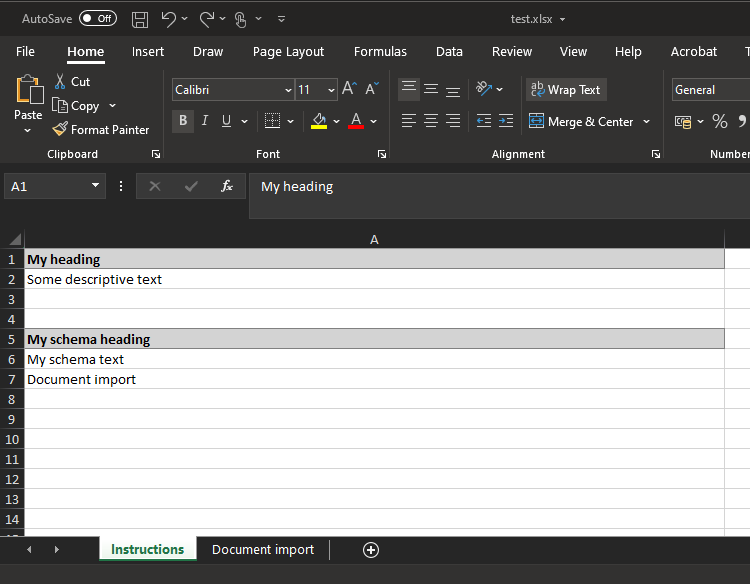Click the Format Painter brush icon

tap(61, 130)
